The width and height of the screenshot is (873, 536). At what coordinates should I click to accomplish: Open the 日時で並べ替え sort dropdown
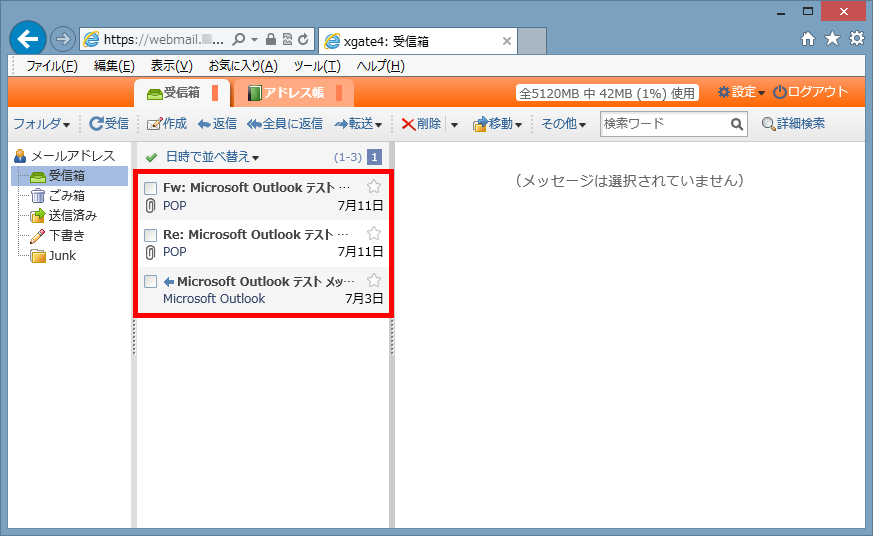click(212, 157)
